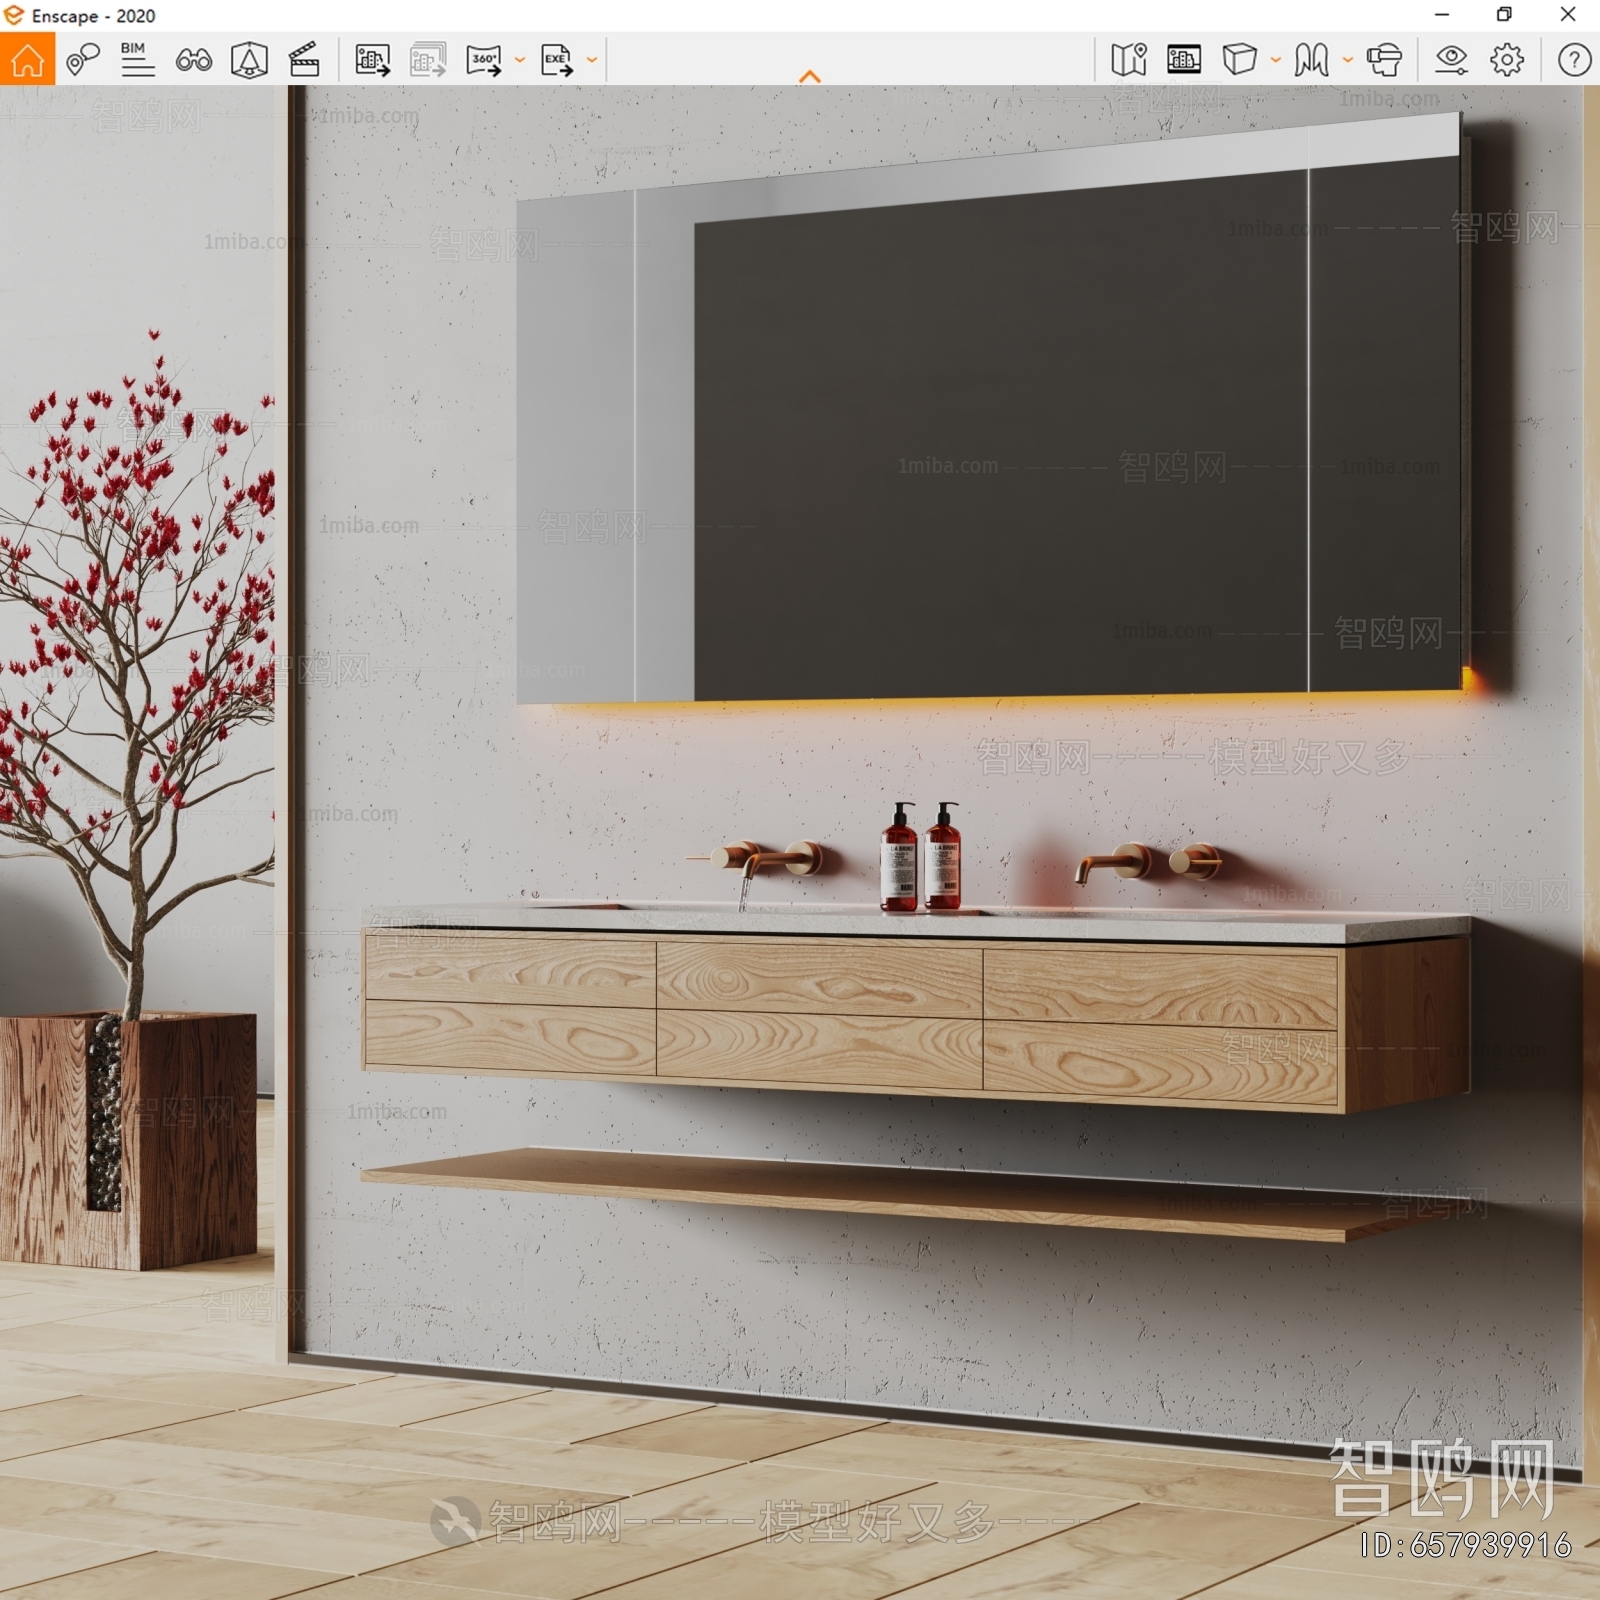The height and width of the screenshot is (1600, 1600).
Task: Export standalone EXE file
Action: coord(557,60)
